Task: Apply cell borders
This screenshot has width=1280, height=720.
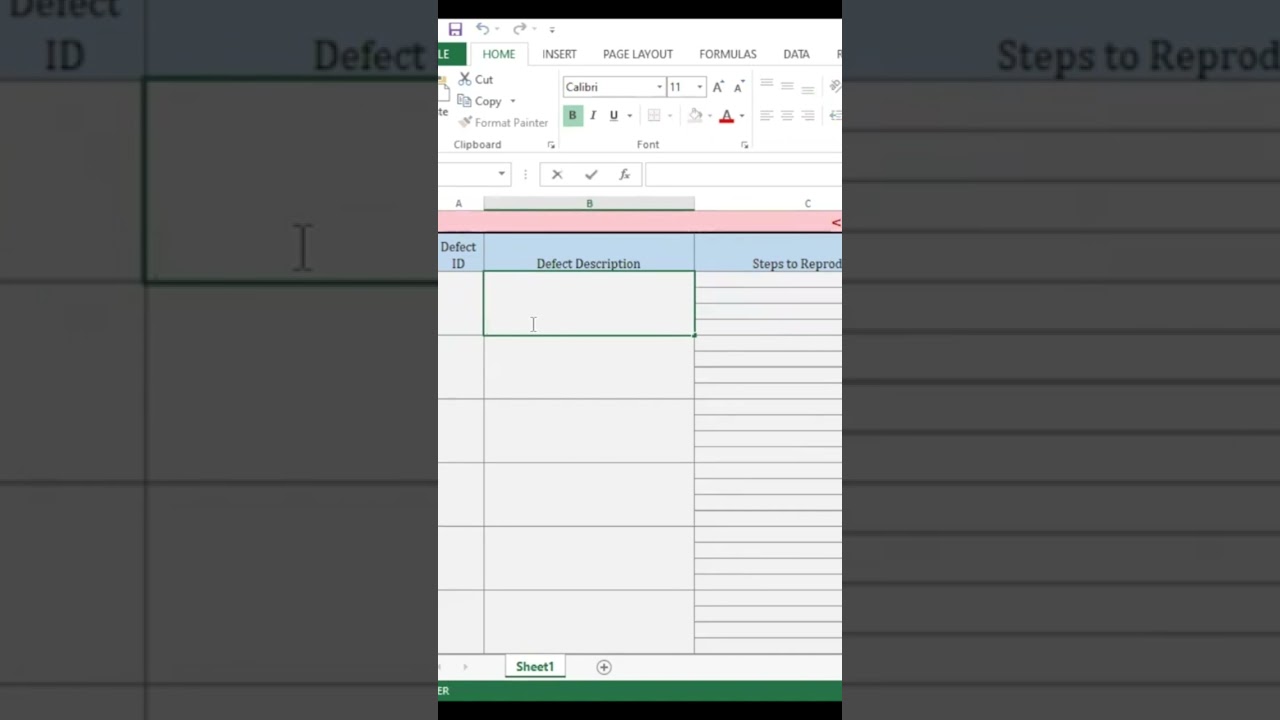Action: 654,115
